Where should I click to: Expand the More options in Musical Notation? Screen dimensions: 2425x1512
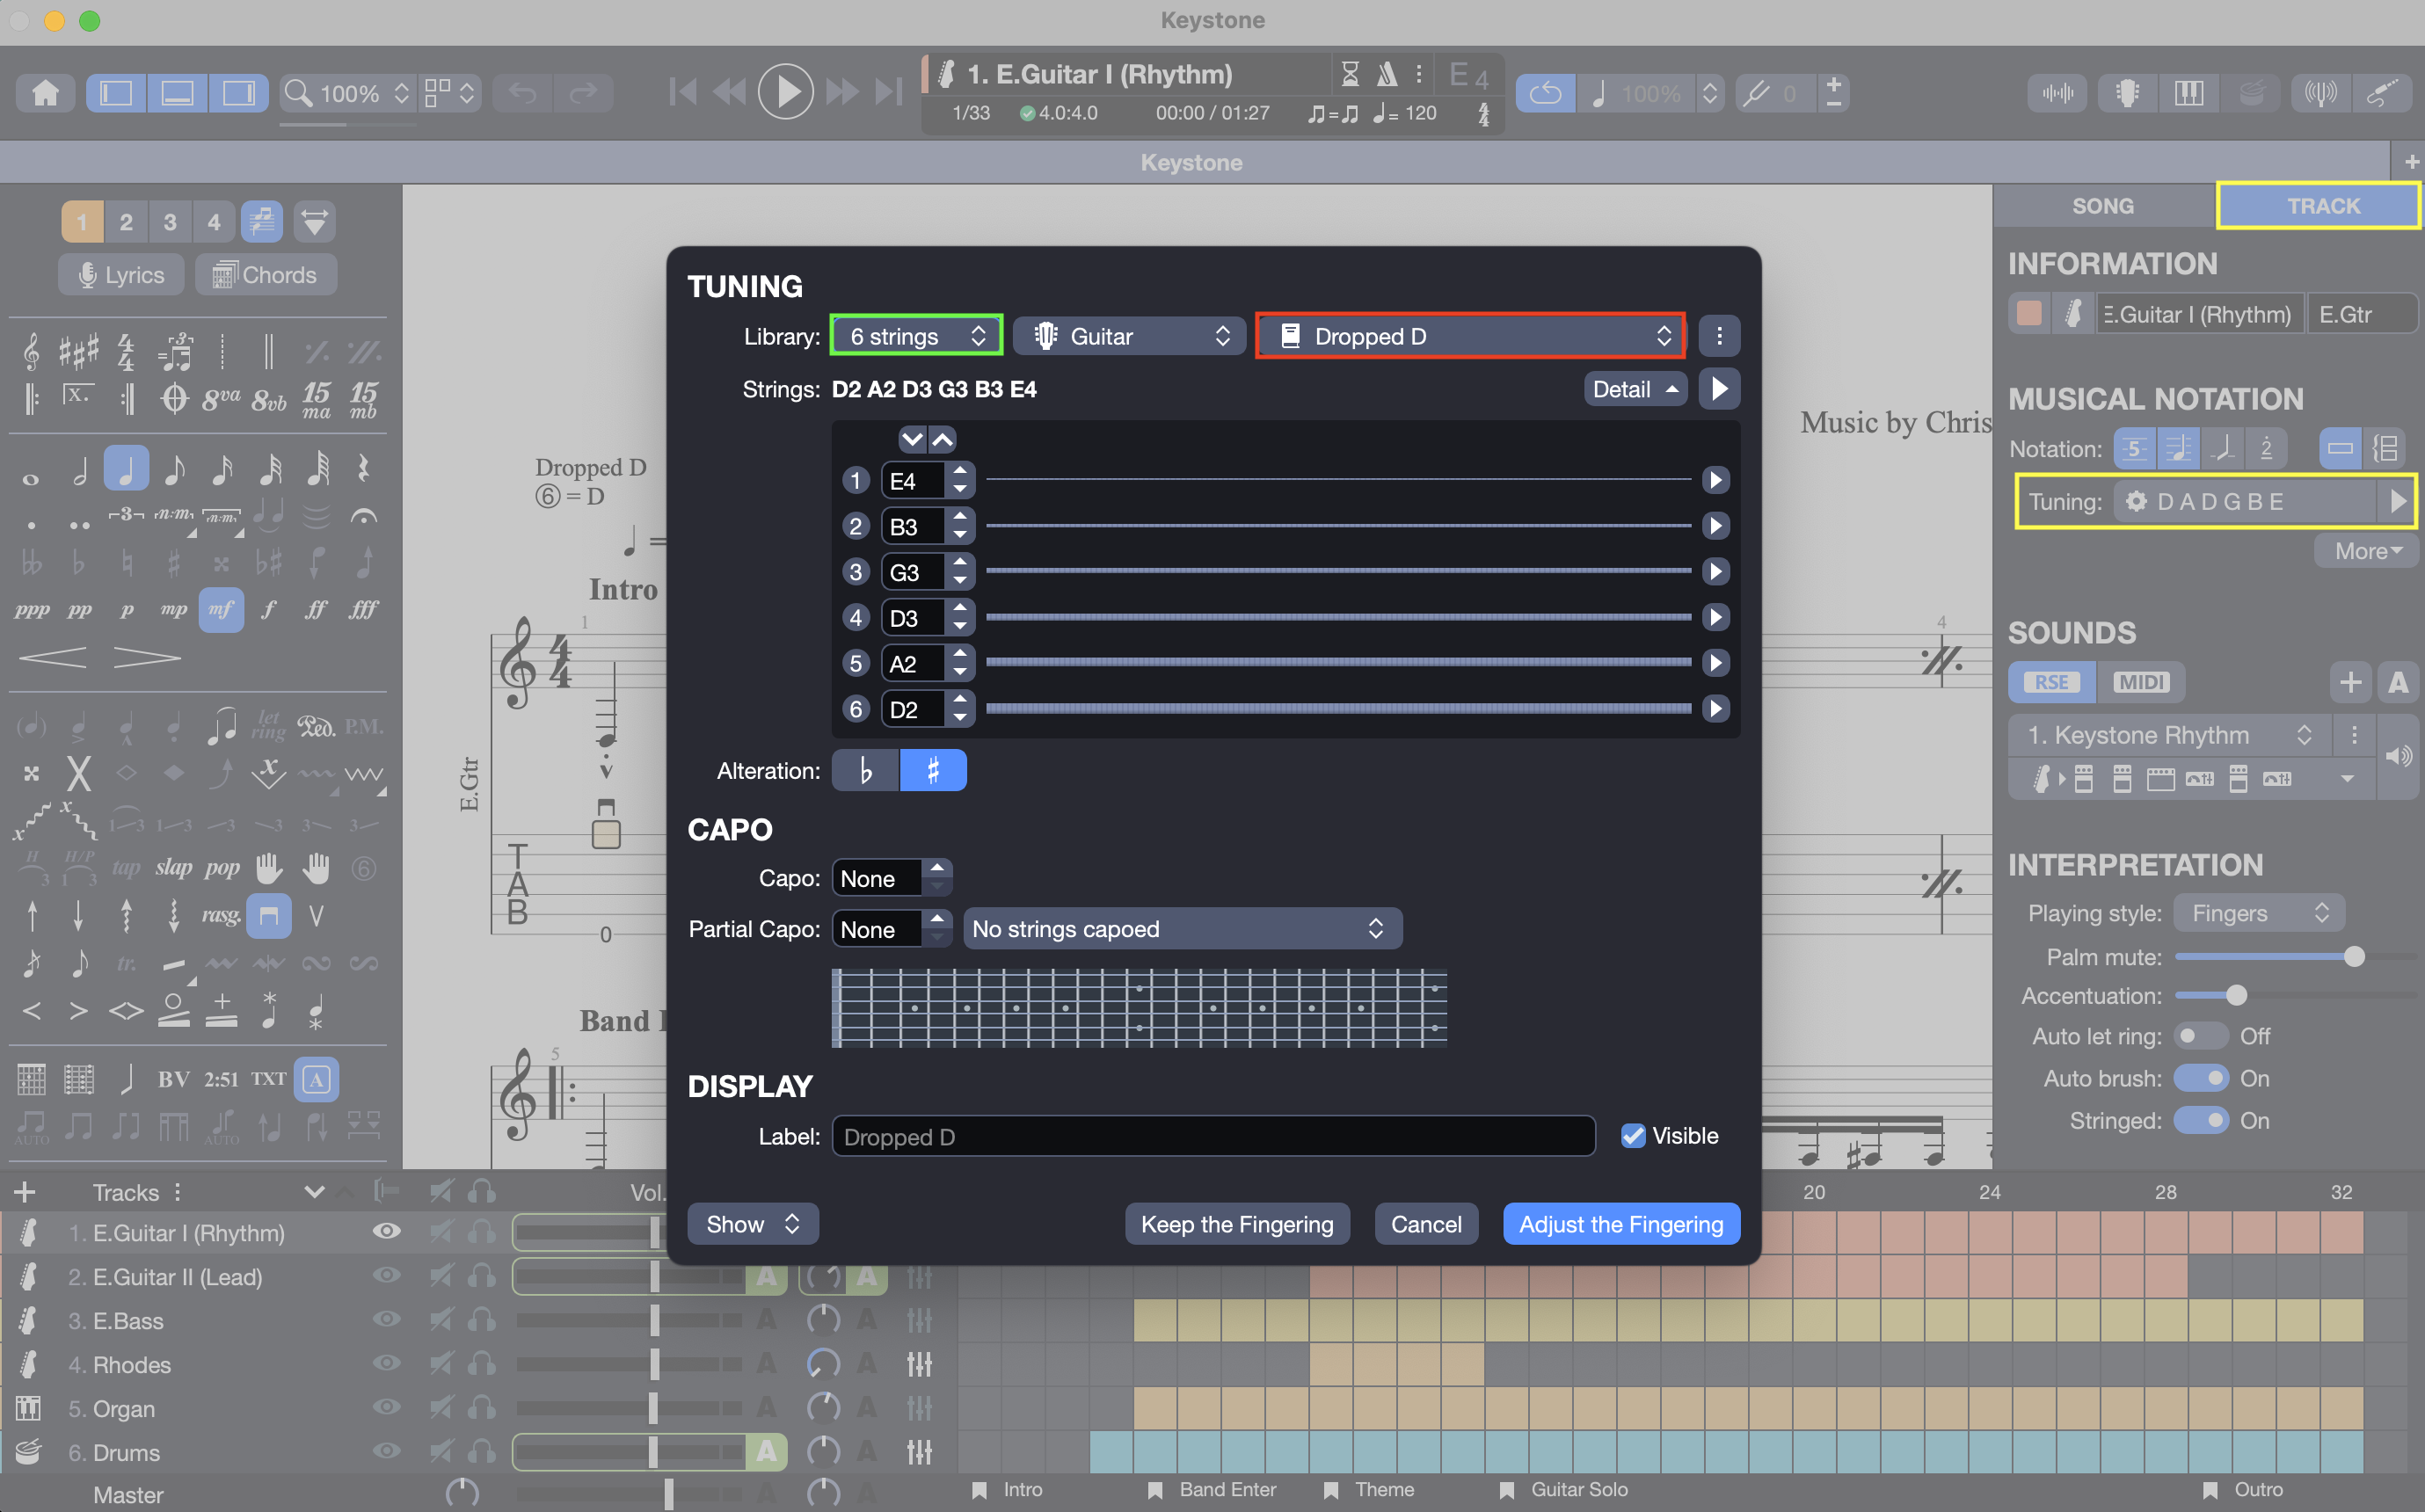(2367, 551)
